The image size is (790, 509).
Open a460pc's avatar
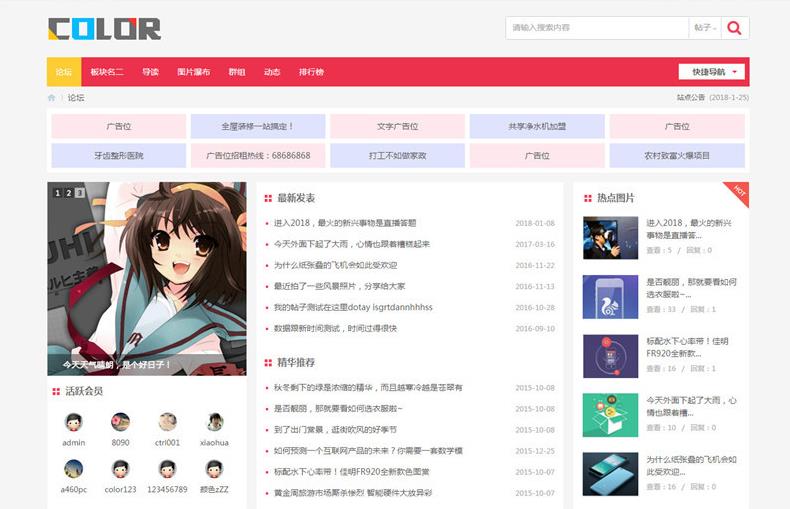point(74,469)
